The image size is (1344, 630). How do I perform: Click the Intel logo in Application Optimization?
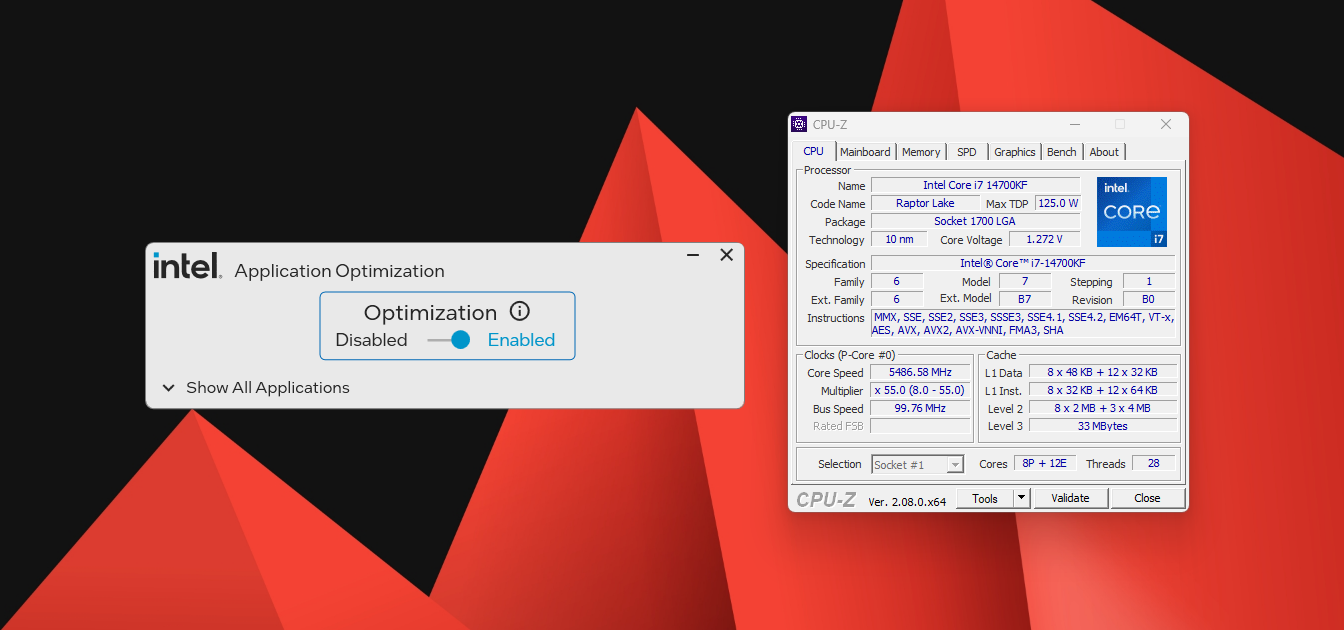187,266
